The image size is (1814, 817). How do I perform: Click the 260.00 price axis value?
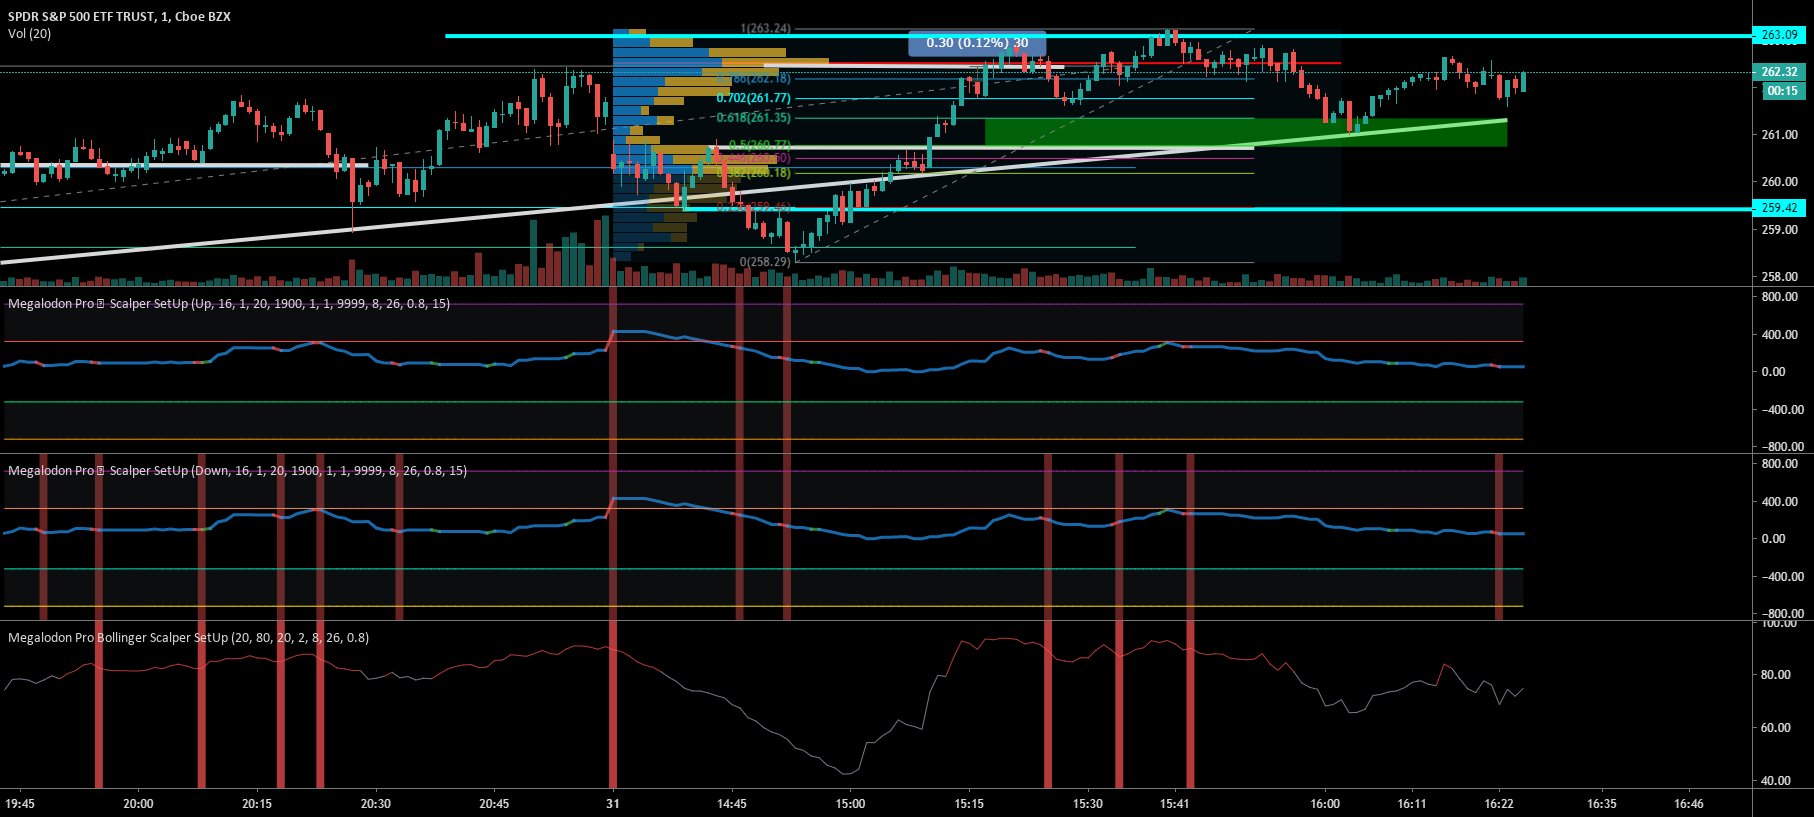coord(1779,182)
